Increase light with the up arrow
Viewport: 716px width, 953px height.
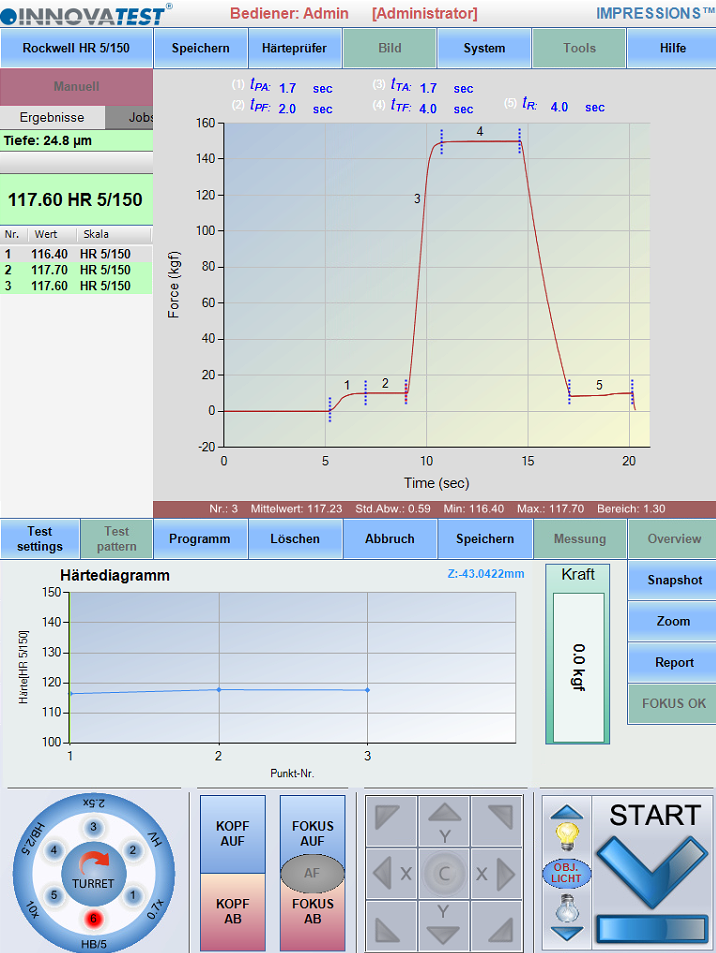point(566,811)
